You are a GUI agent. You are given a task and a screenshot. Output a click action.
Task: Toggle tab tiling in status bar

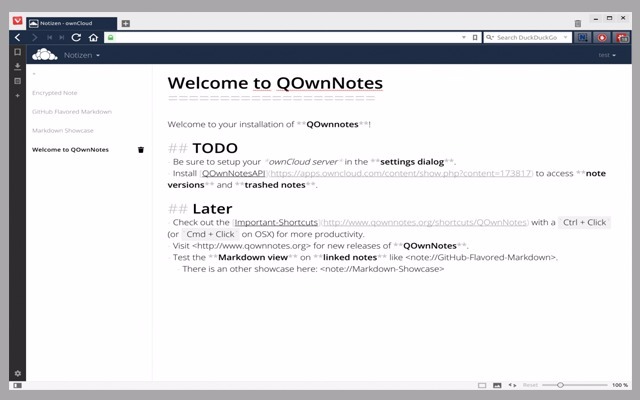[482, 385]
